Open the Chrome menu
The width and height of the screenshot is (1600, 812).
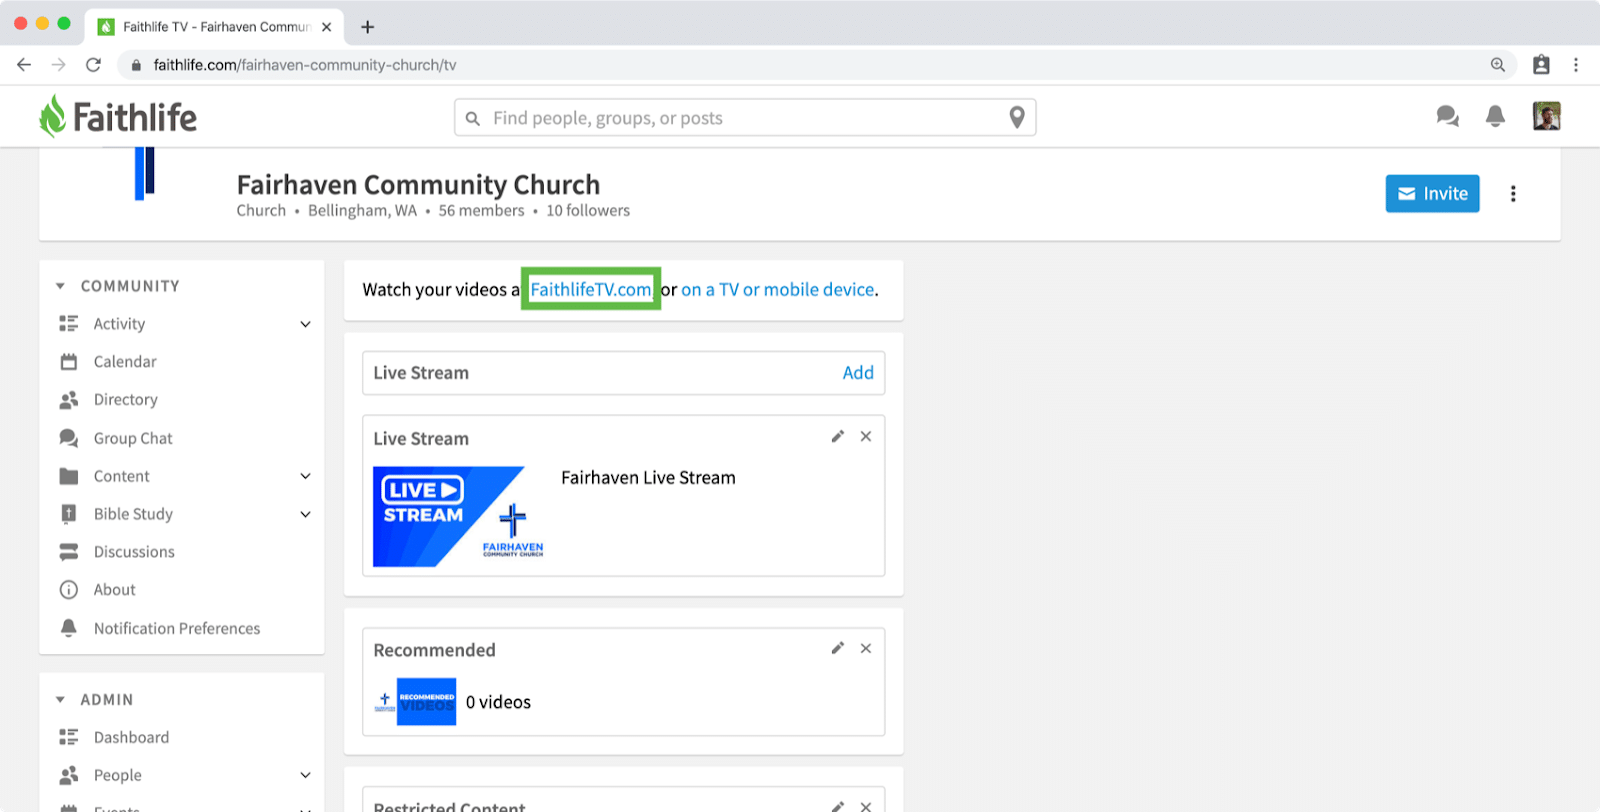(x=1576, y=65)
